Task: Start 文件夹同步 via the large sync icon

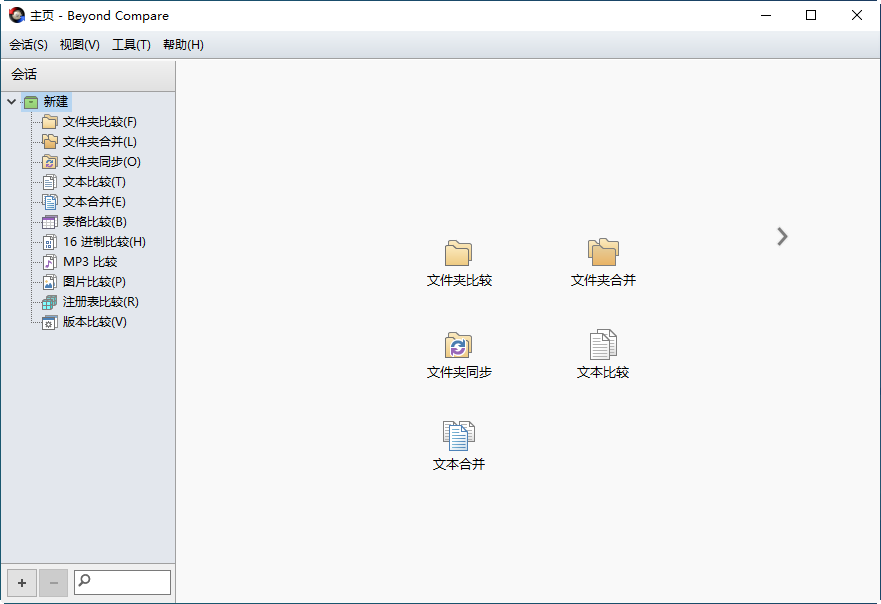Action: [458, 345]
